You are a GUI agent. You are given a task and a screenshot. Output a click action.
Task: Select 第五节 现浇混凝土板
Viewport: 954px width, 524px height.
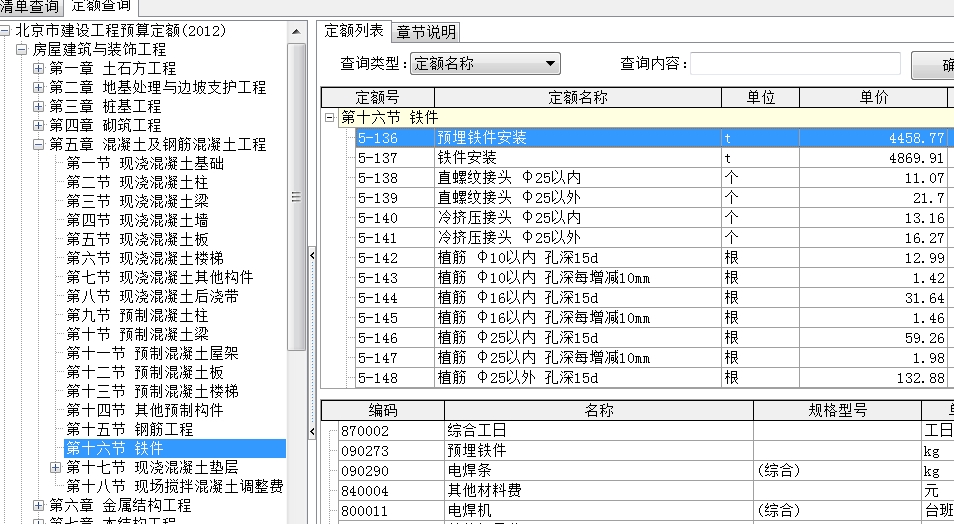point(137,239)
